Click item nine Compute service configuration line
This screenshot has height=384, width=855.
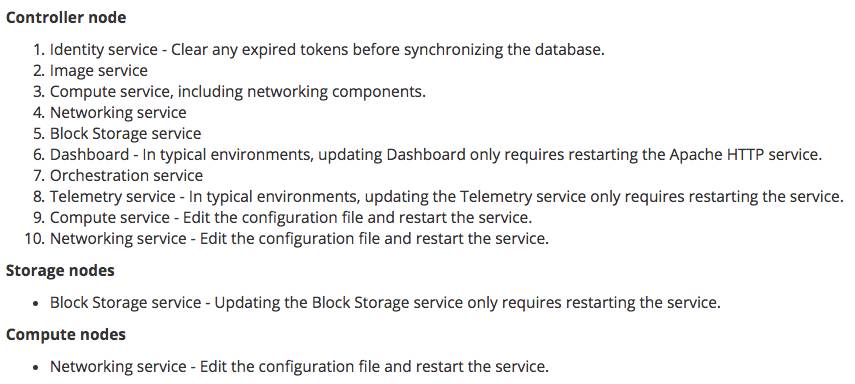pos(291,218)
